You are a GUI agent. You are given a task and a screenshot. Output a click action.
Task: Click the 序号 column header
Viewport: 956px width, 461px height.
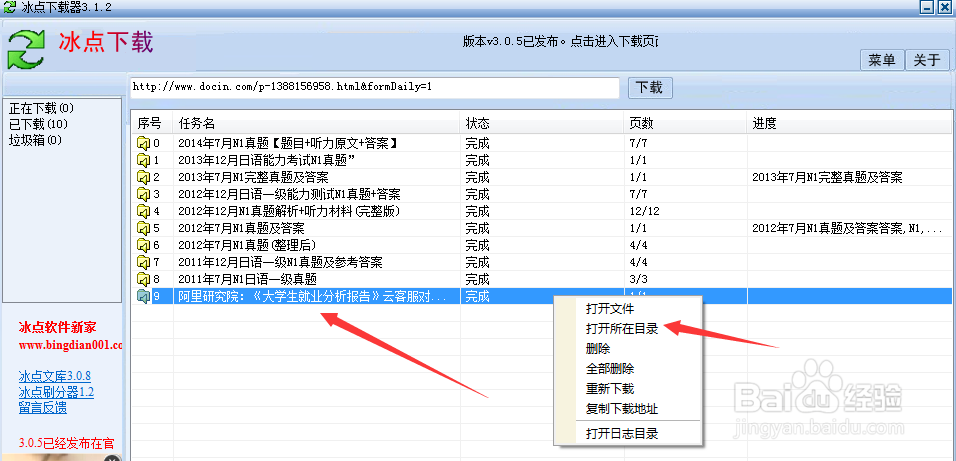(152, 124)
